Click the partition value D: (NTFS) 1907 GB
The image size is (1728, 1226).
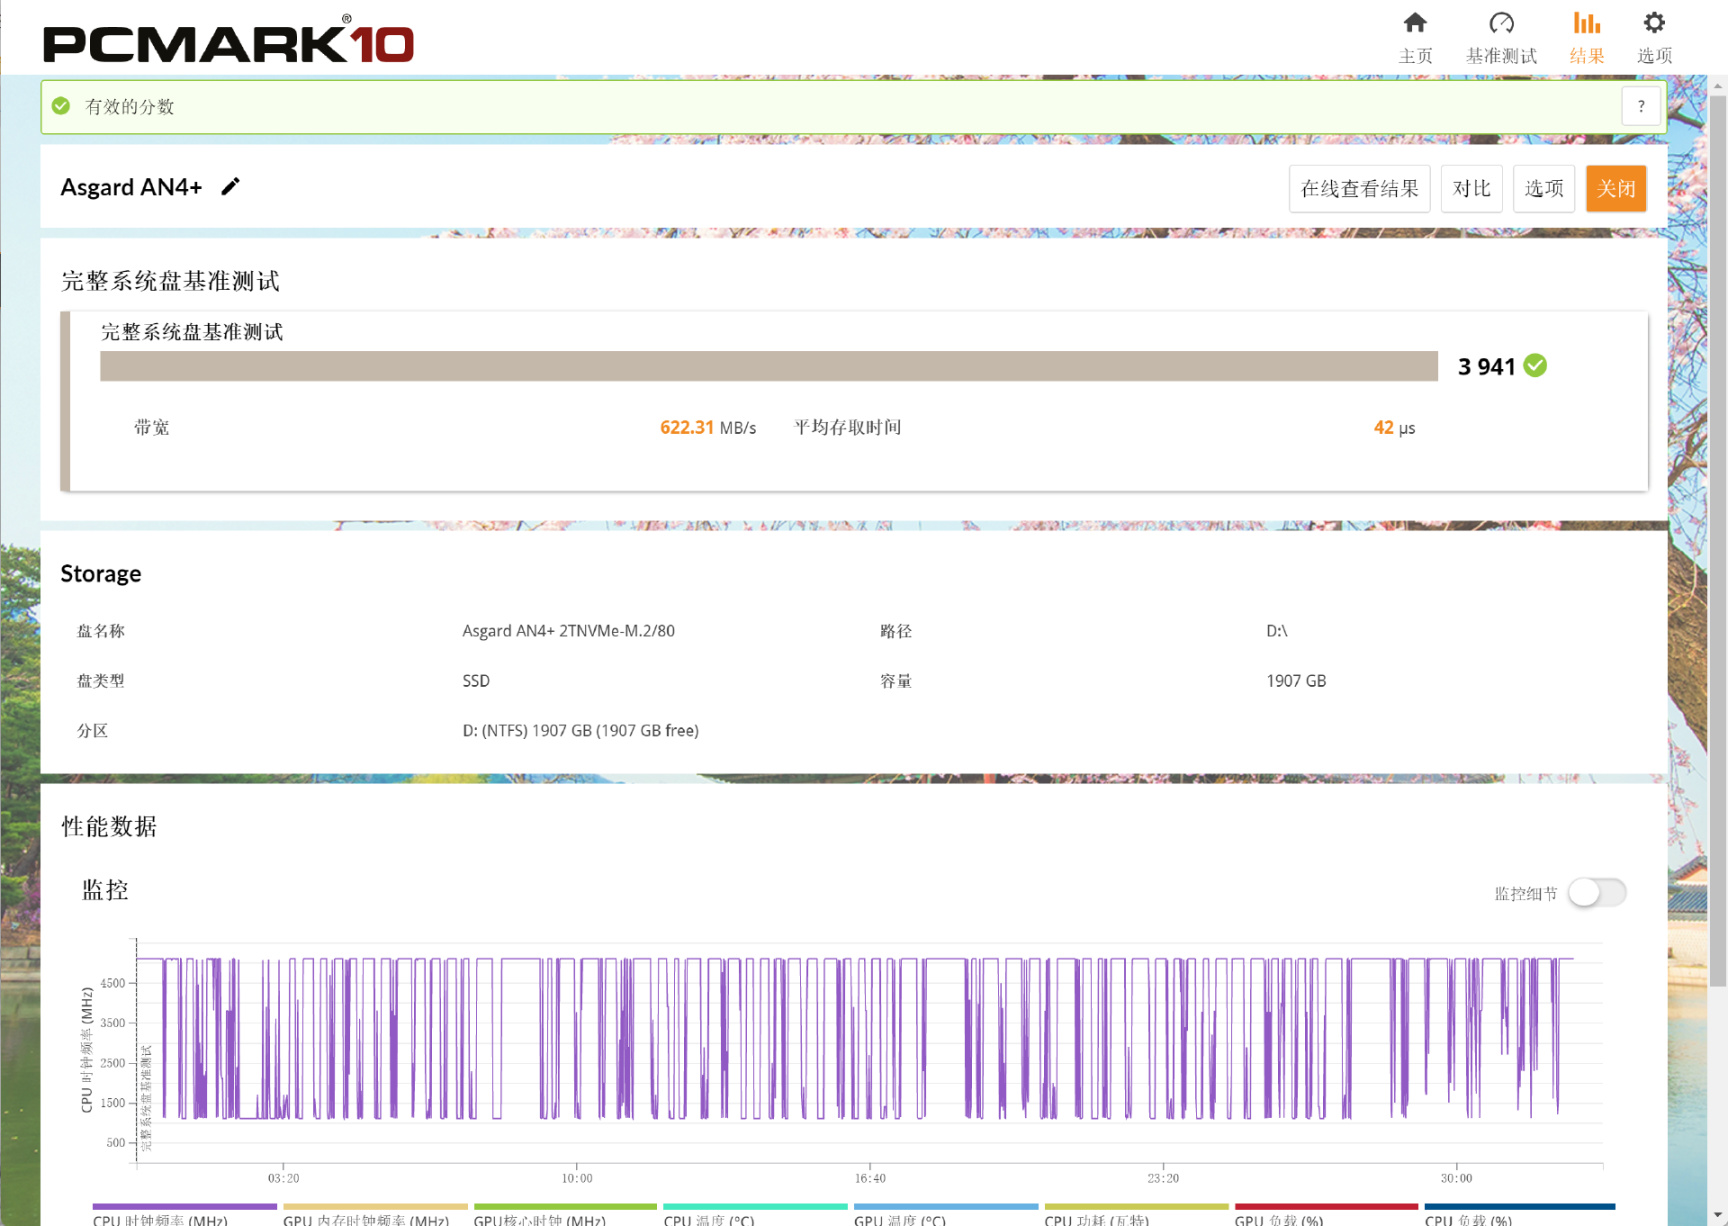coord(580,731)
